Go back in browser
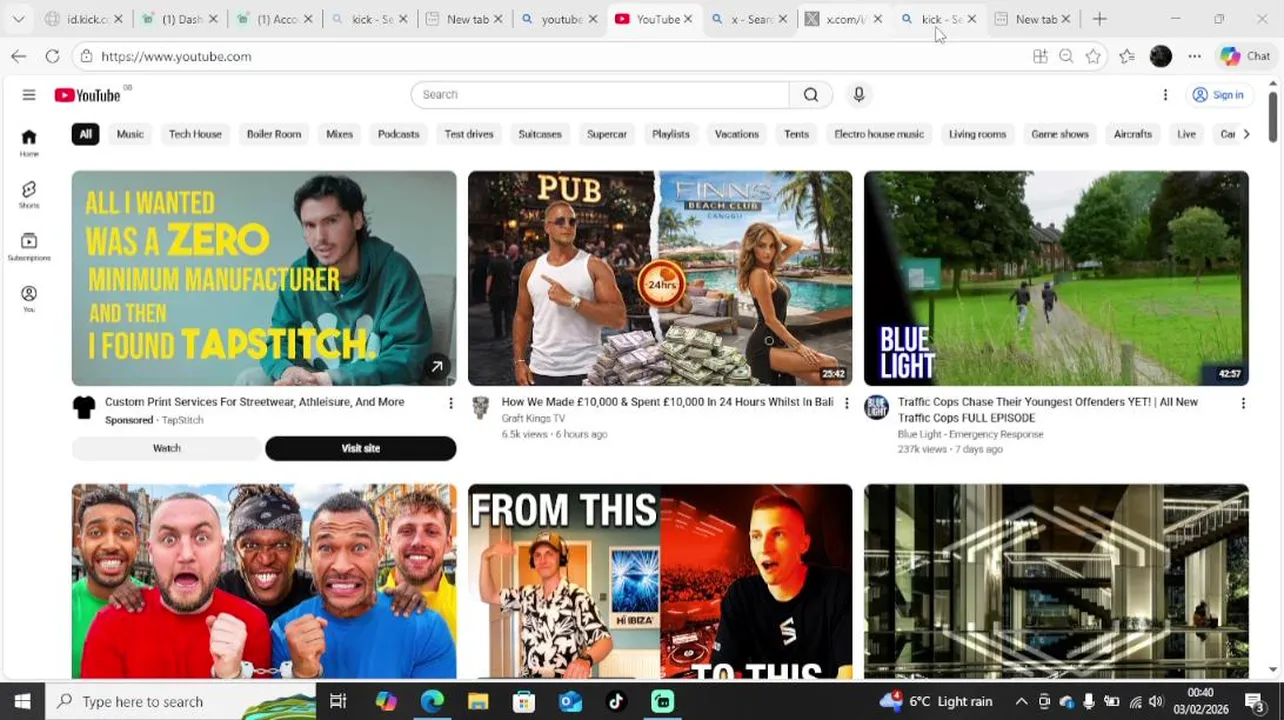The width and height of the screenshot is (1284, 720). (x=18, y=57)
